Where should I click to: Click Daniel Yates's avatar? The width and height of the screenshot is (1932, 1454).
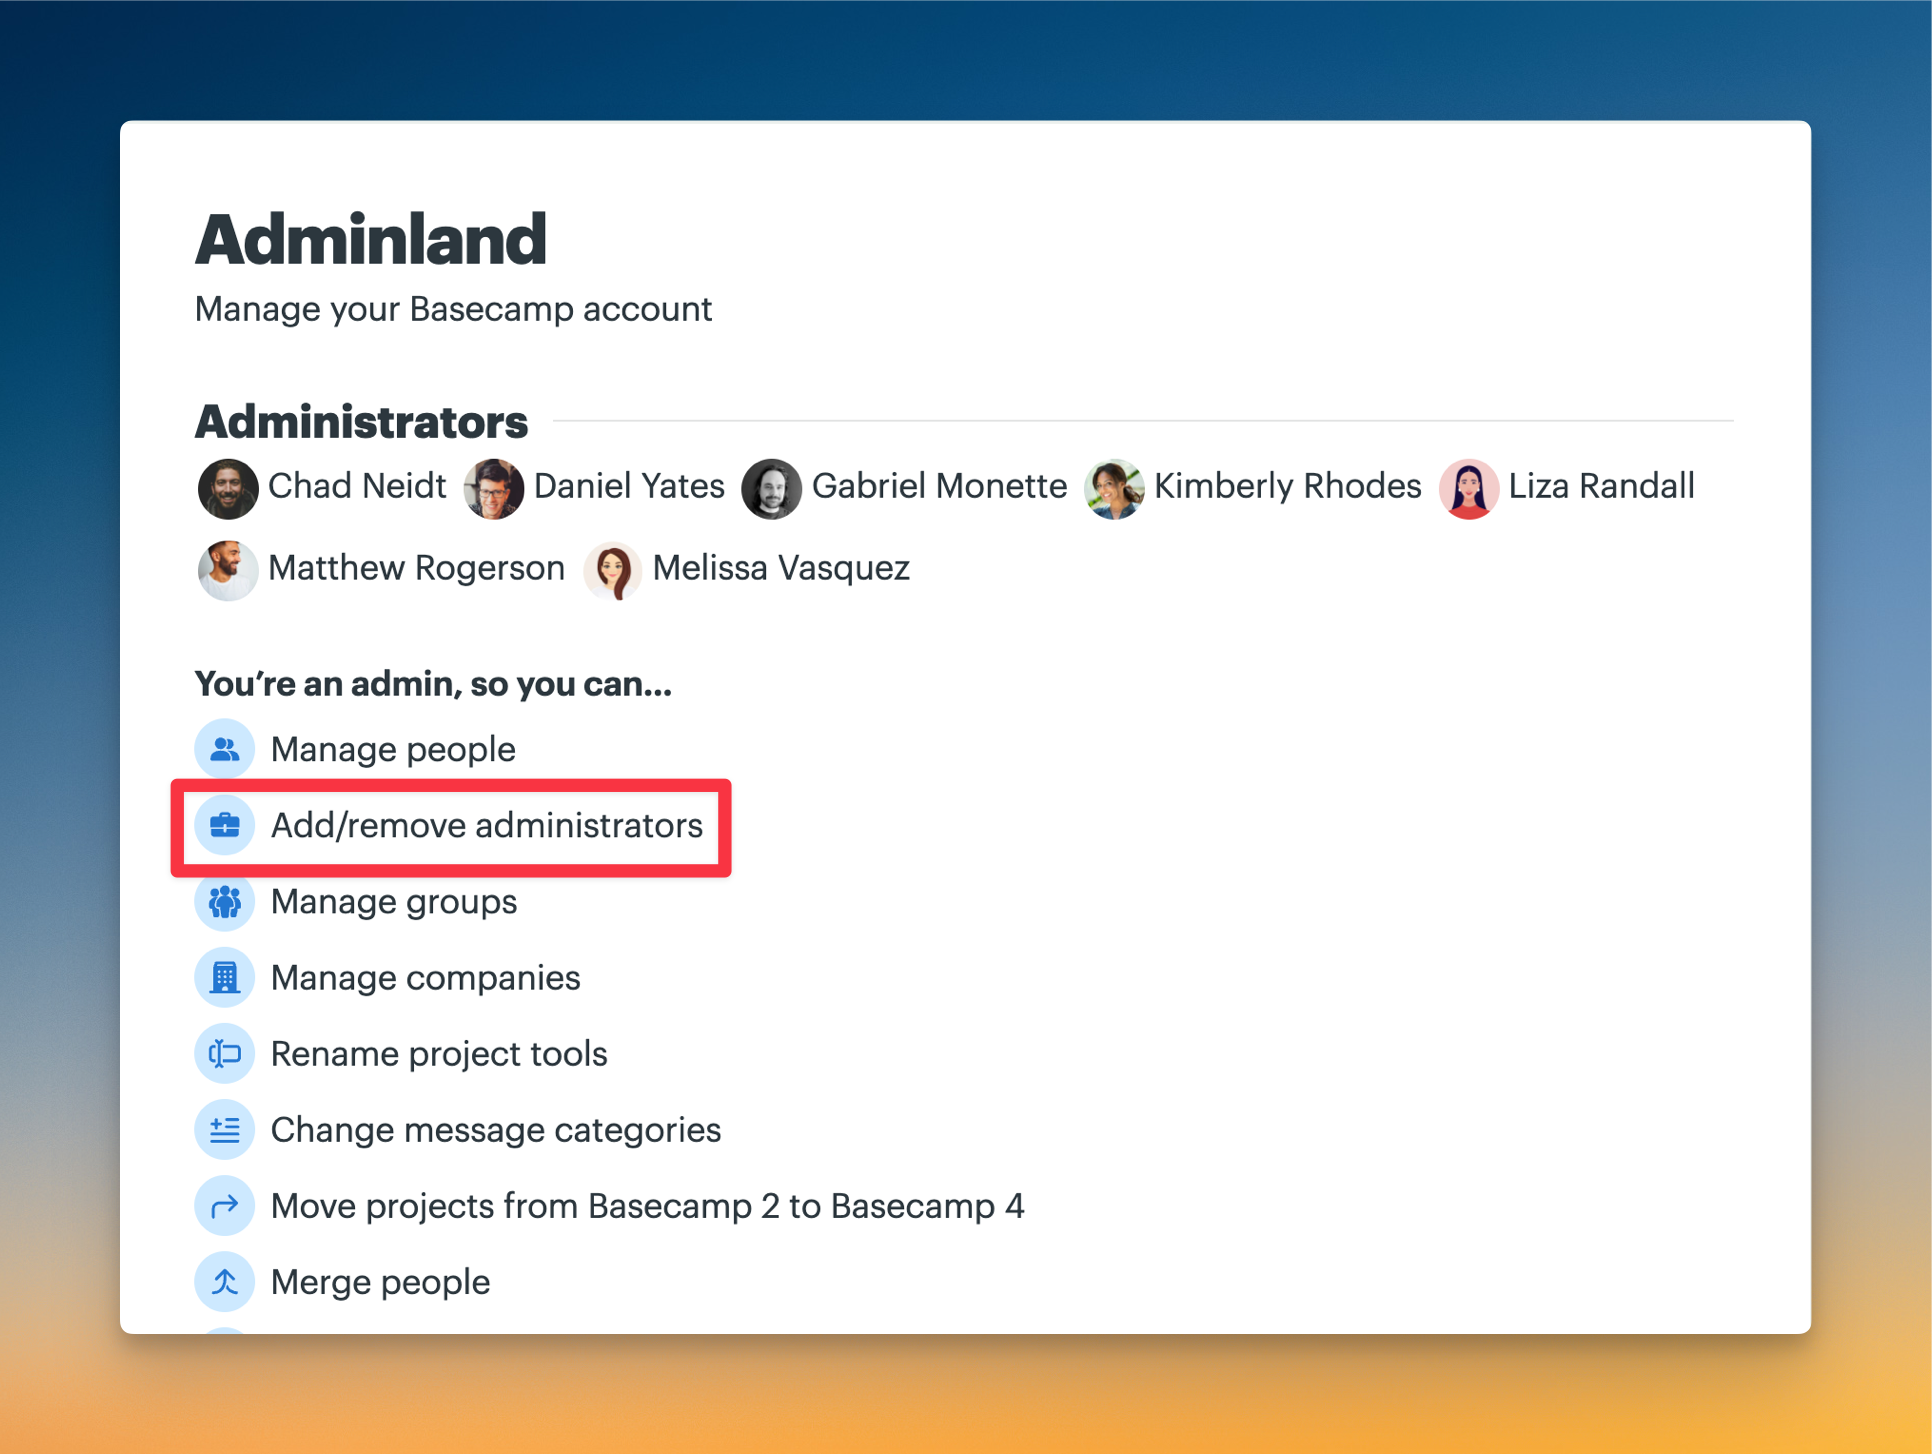494,488
